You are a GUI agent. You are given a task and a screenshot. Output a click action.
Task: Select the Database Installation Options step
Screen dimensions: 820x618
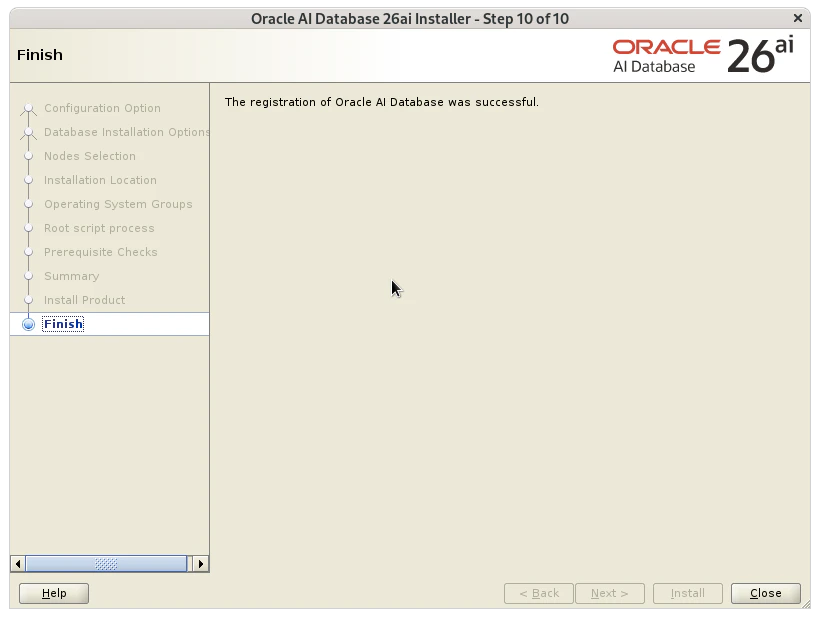127,132
